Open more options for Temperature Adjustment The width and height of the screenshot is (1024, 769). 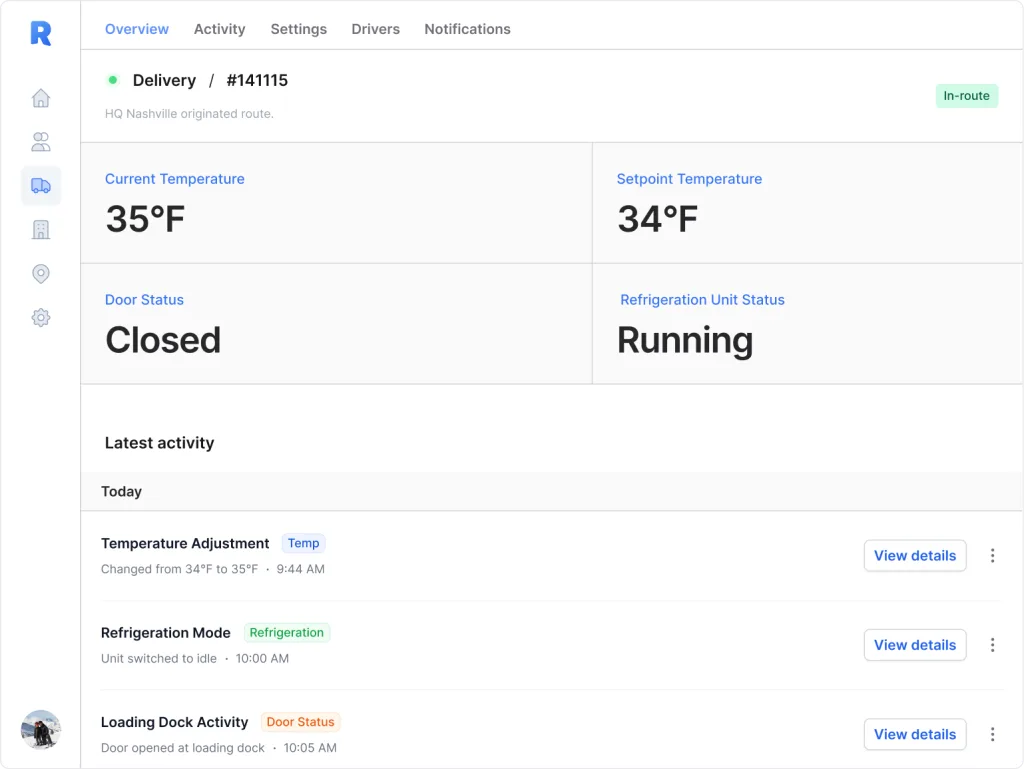992,556
